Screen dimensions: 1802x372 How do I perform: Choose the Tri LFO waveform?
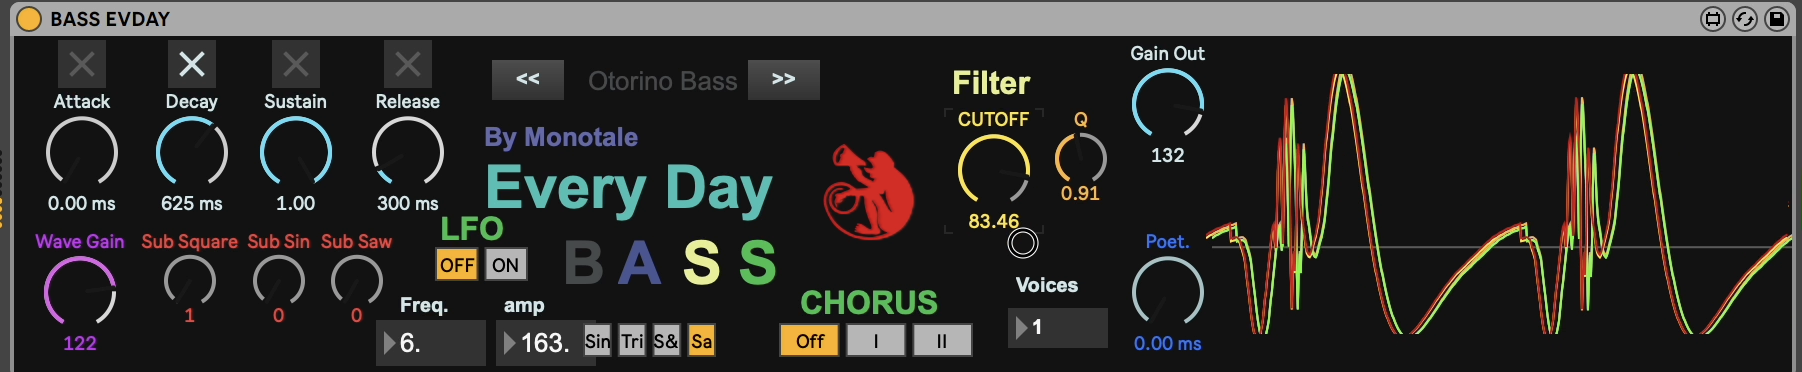(x=632, y=341)
